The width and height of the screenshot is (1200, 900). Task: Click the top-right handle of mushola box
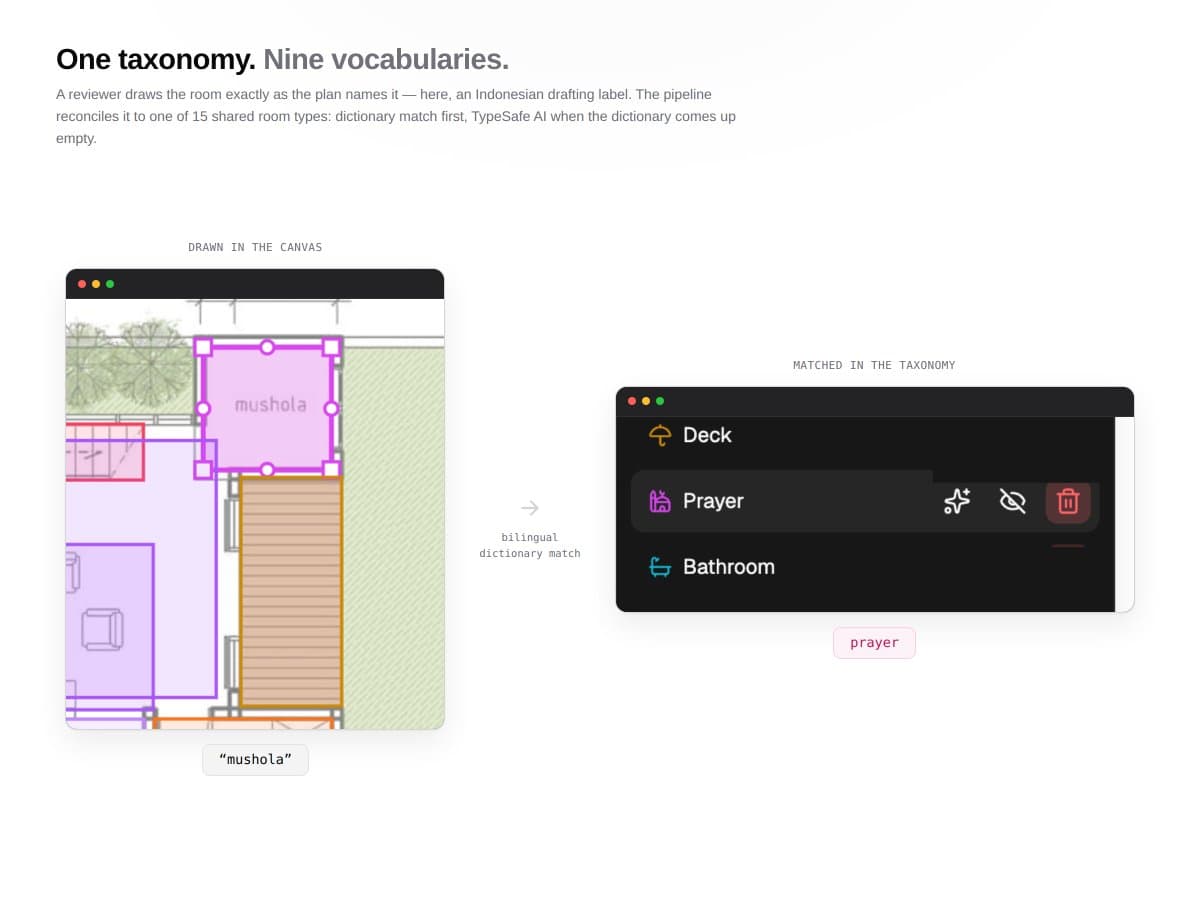click(331, 347)
